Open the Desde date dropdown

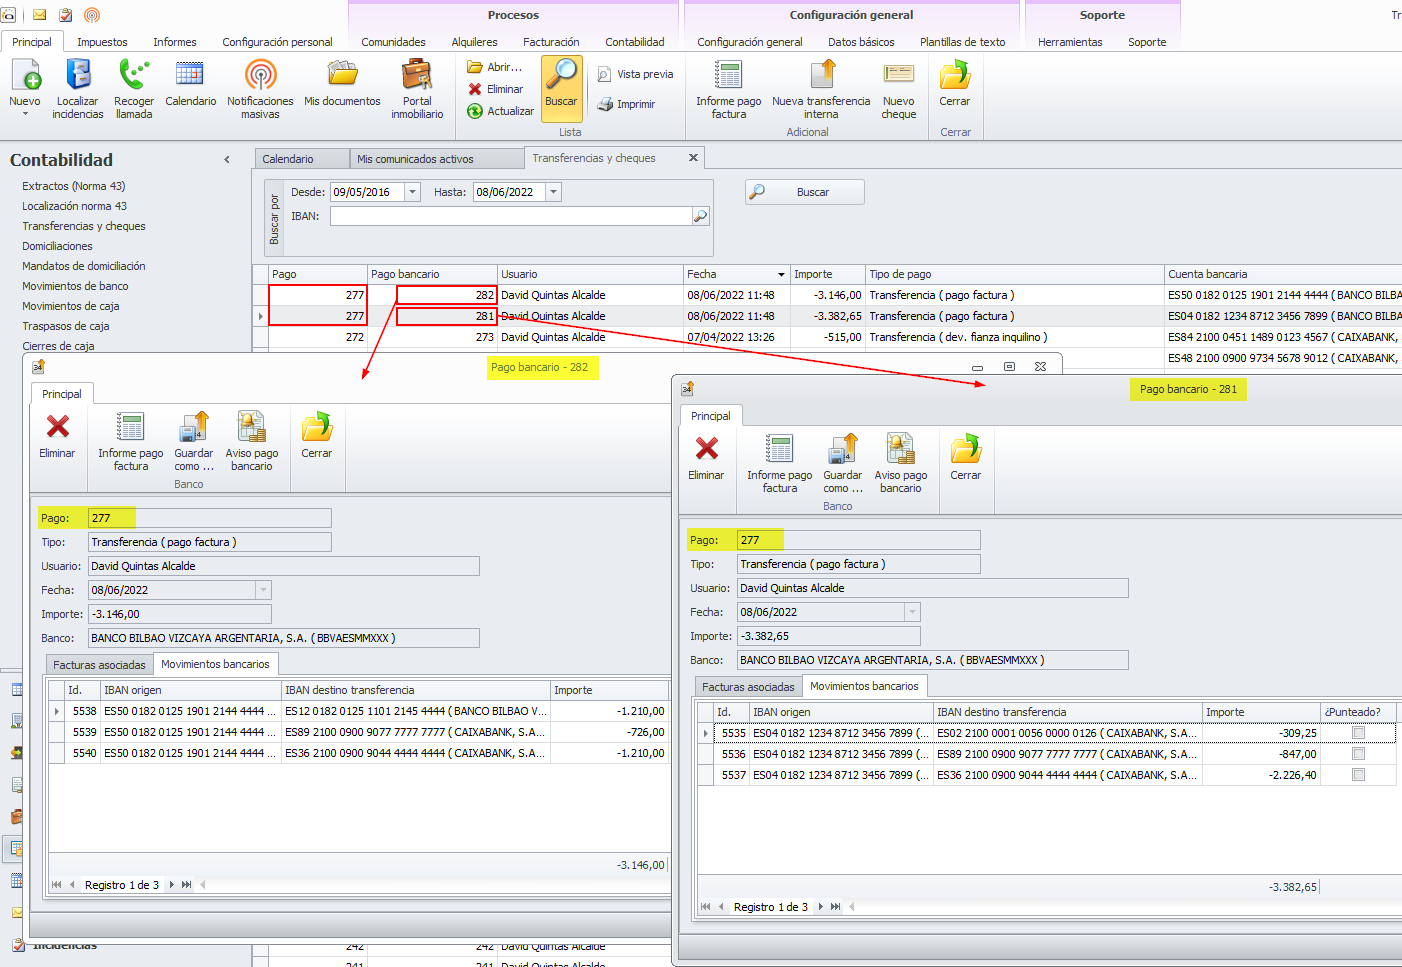[412, 192]
